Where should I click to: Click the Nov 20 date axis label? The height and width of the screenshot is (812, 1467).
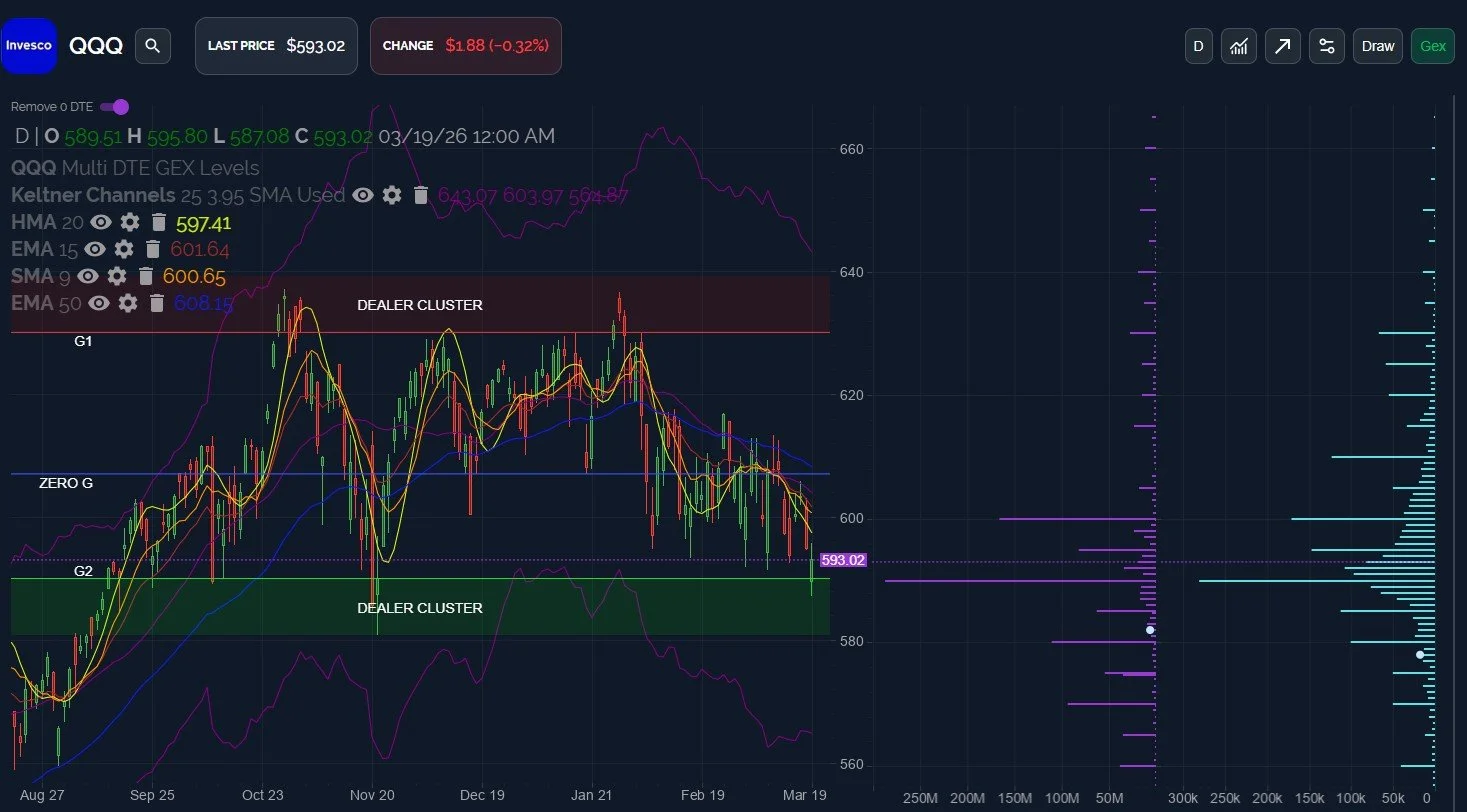[x=371, y=796]
